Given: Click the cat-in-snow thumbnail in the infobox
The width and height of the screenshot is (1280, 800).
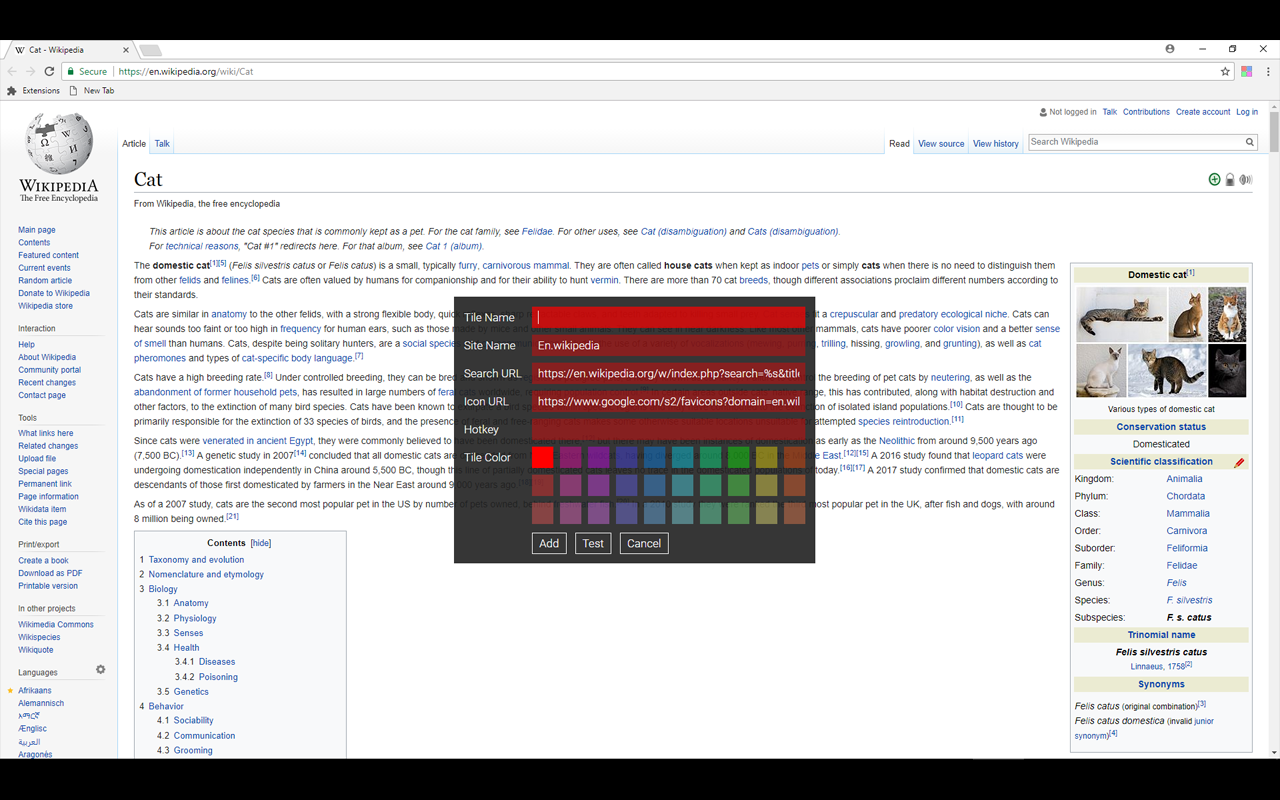Looking at the screenshot, I should click(x=1167, y=370).
